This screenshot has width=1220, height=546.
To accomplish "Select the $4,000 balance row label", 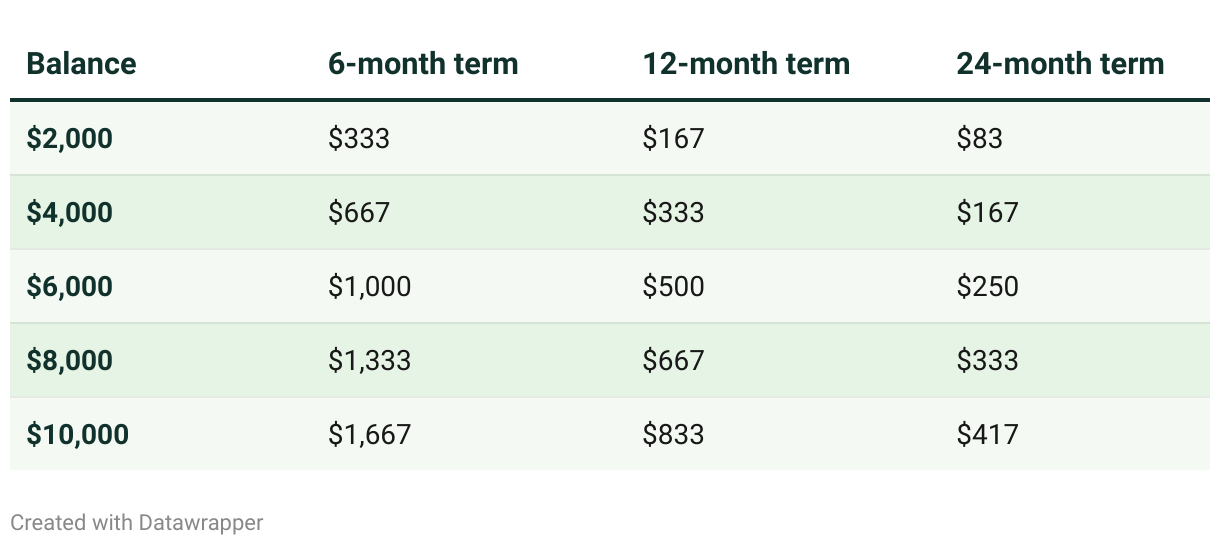I will (69, 212).
